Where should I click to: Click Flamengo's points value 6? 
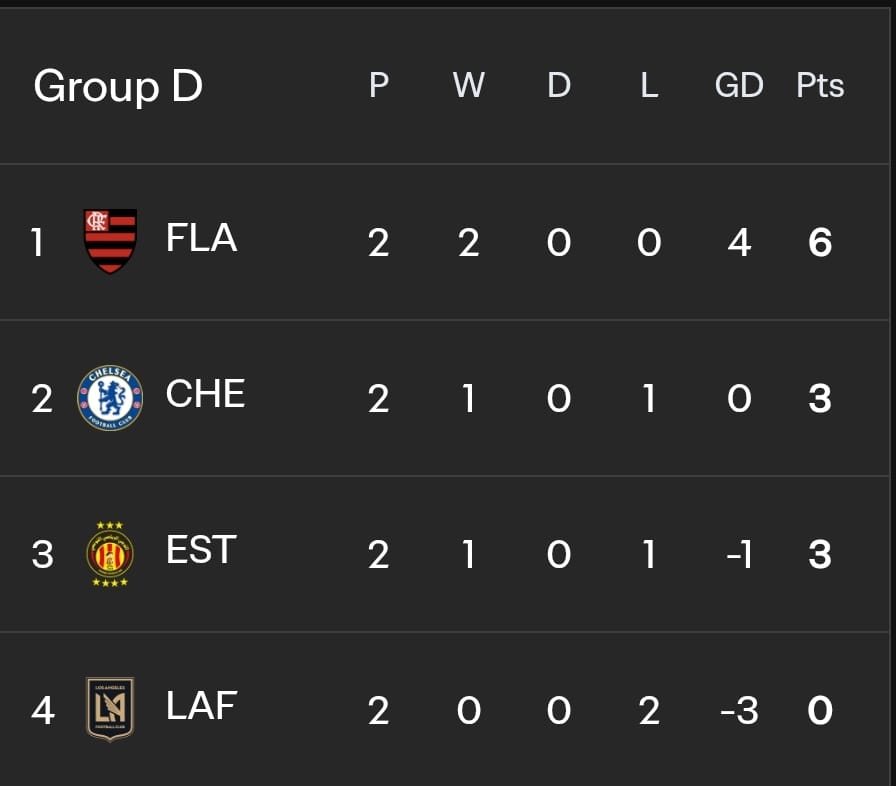[x=820, y=242]
